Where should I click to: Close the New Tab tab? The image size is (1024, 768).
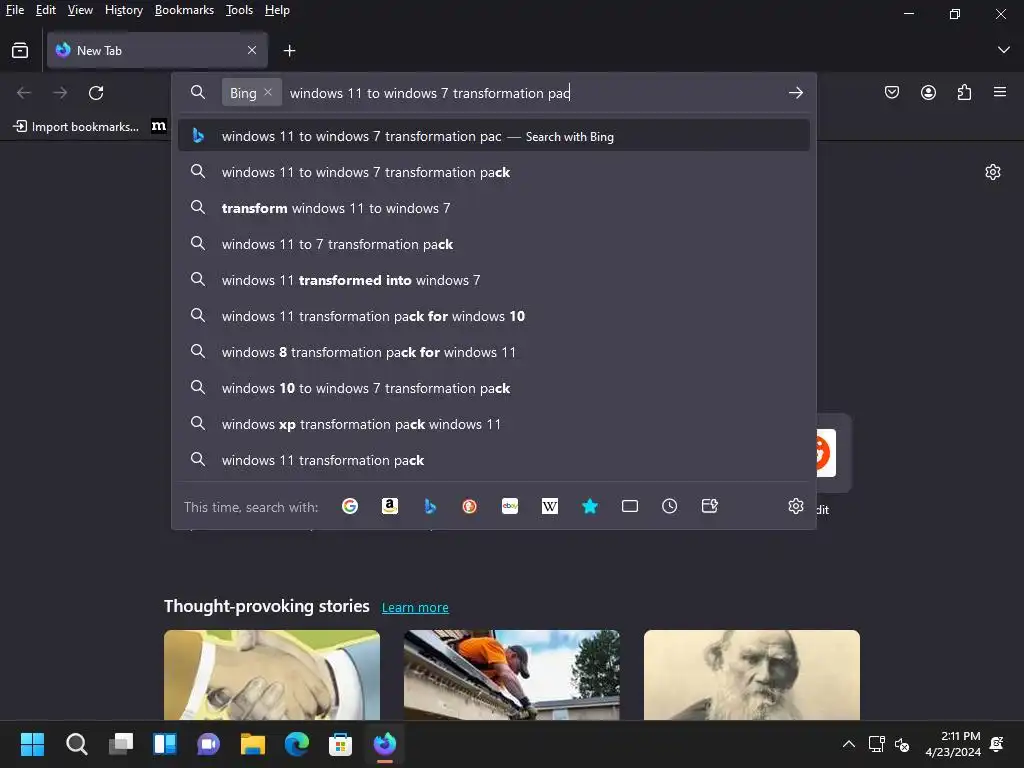(x=252, y=50)
